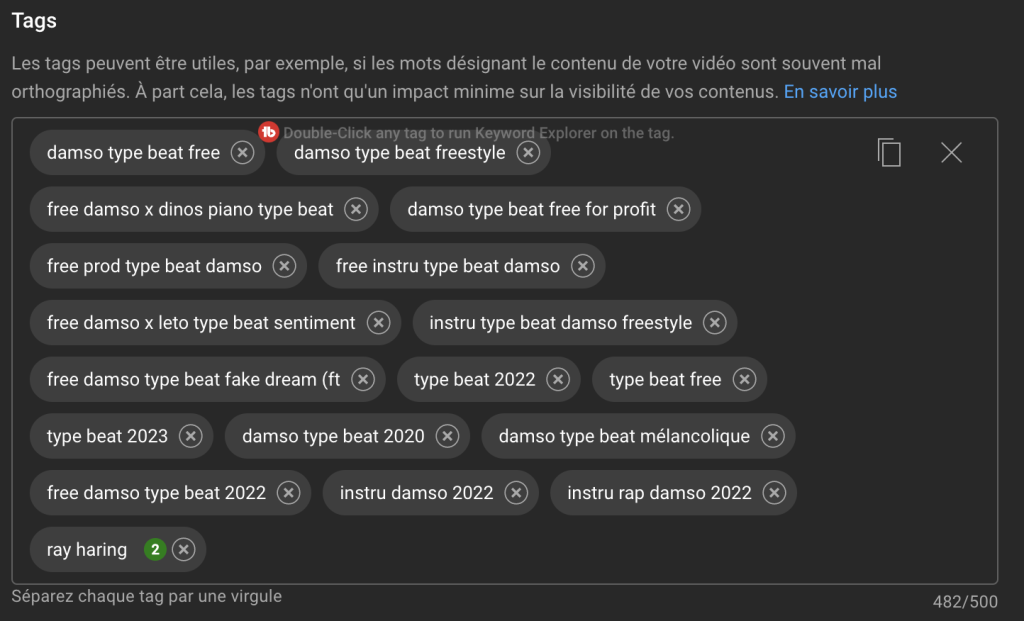Click the 'type beat free' tag chip
This screenshot has height=621, width=1024.
[665, 380]
